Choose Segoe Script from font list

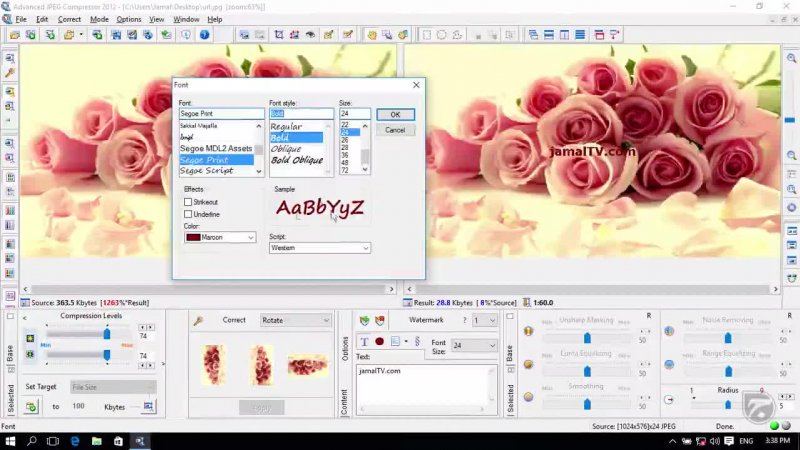[207, 171]
